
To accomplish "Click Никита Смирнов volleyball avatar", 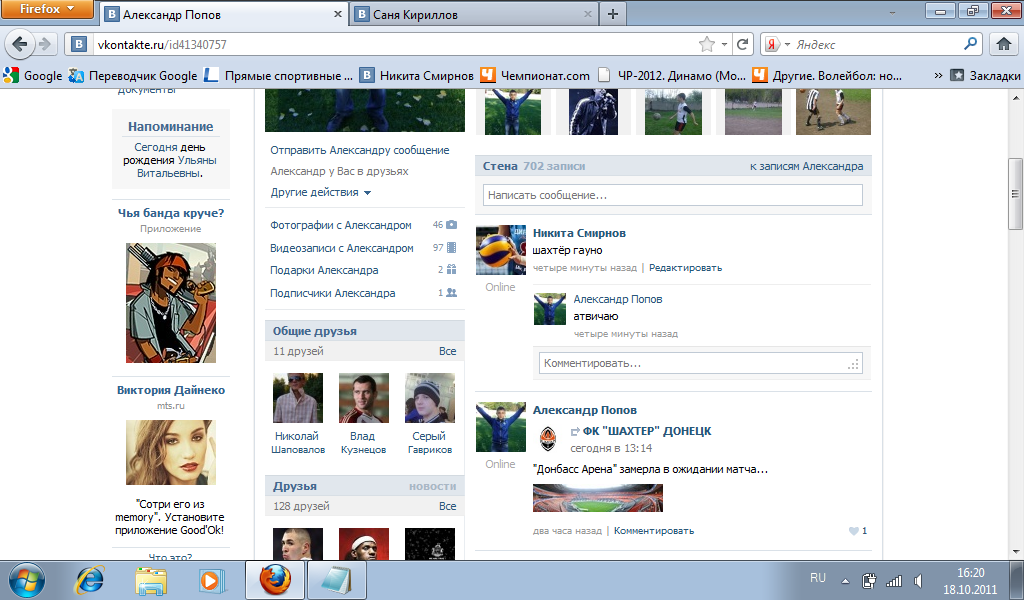I will coord(501,250).
